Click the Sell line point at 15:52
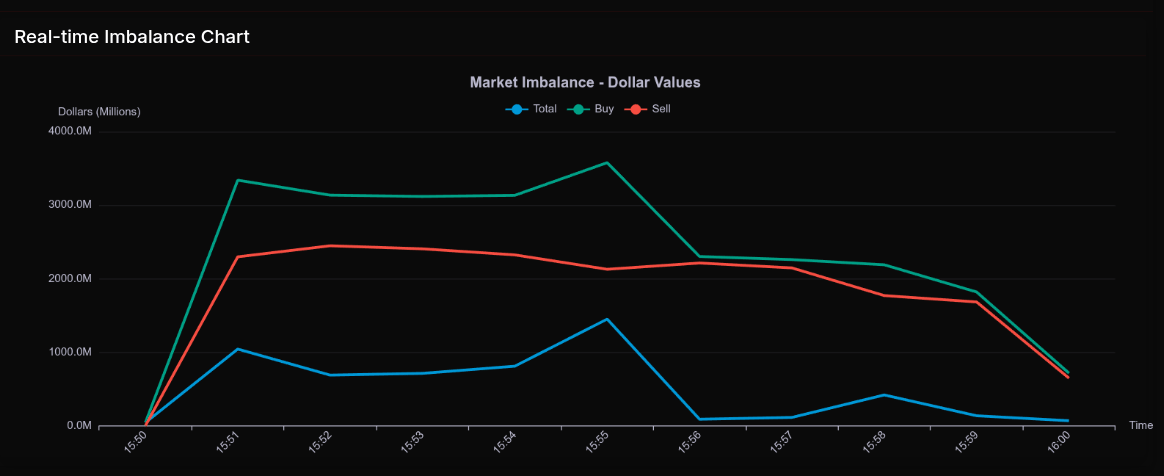The height and width of the screenshot is (476, 1164). [x=330, y=246]
